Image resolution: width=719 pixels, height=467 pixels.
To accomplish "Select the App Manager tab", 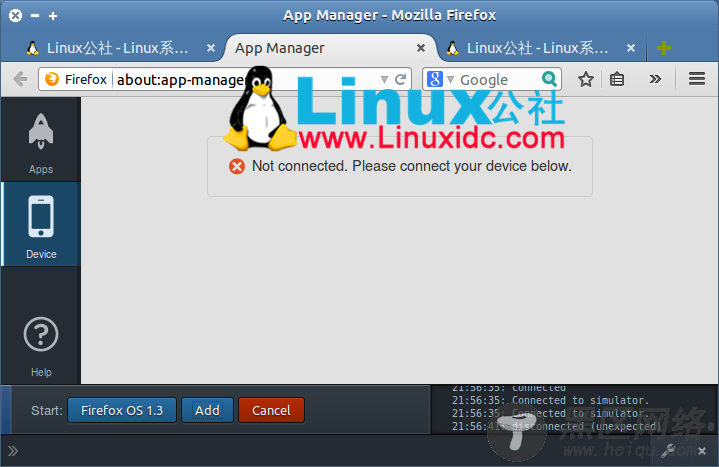I will (328, 48).
